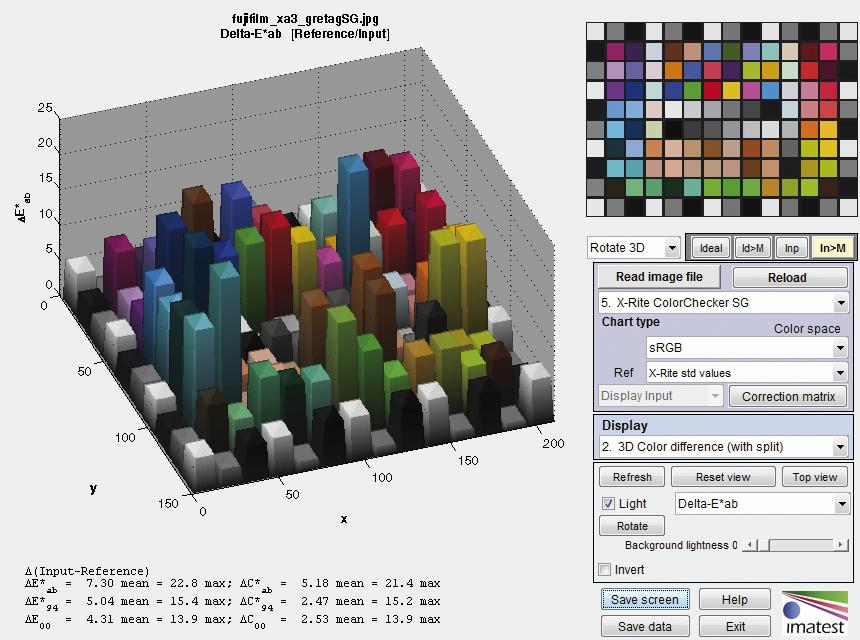Open the sRGB color space dropdown
The image size is (860, 640).
tap(746, 348)
